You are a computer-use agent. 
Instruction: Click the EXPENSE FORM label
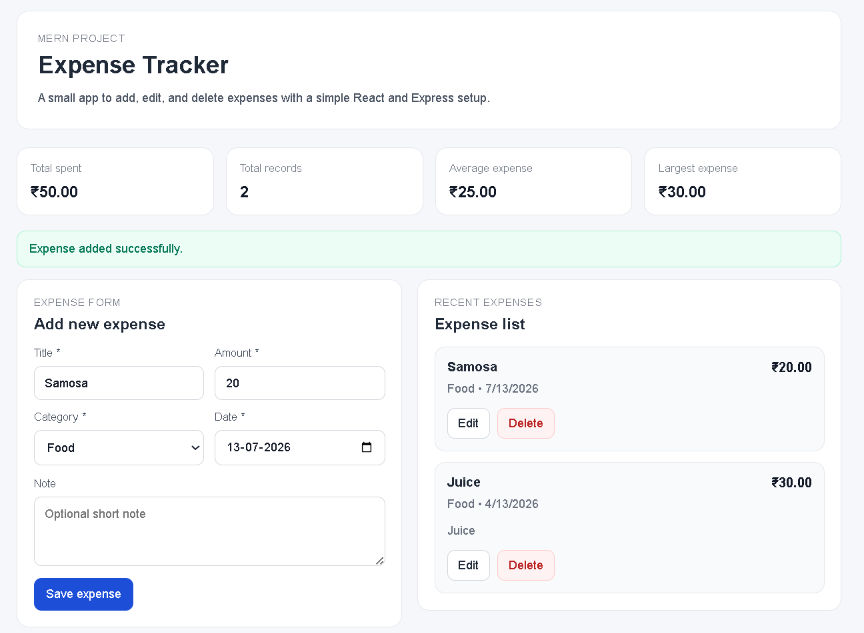[x=77, y=302]
